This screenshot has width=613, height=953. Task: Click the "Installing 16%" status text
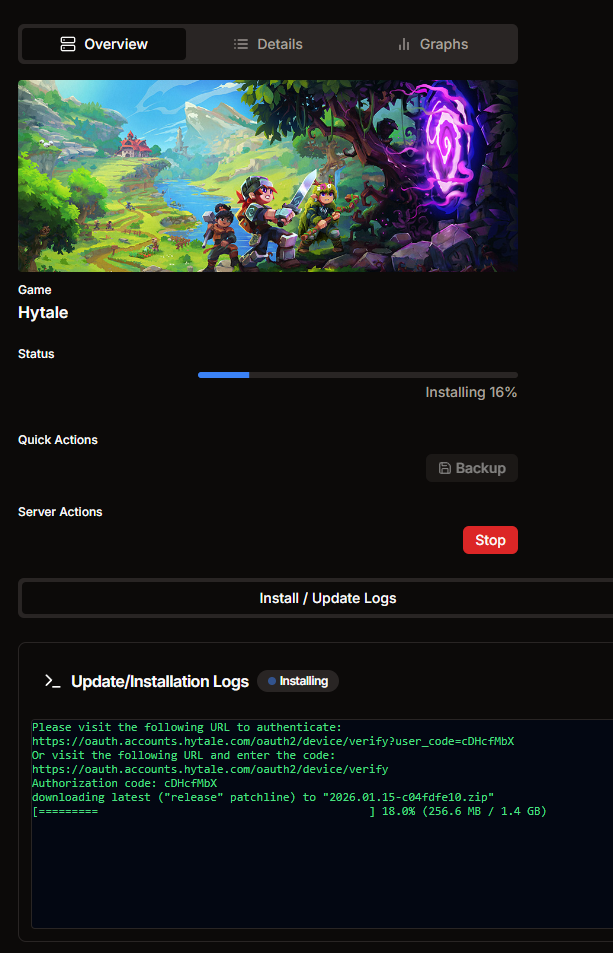coord(471,392)
